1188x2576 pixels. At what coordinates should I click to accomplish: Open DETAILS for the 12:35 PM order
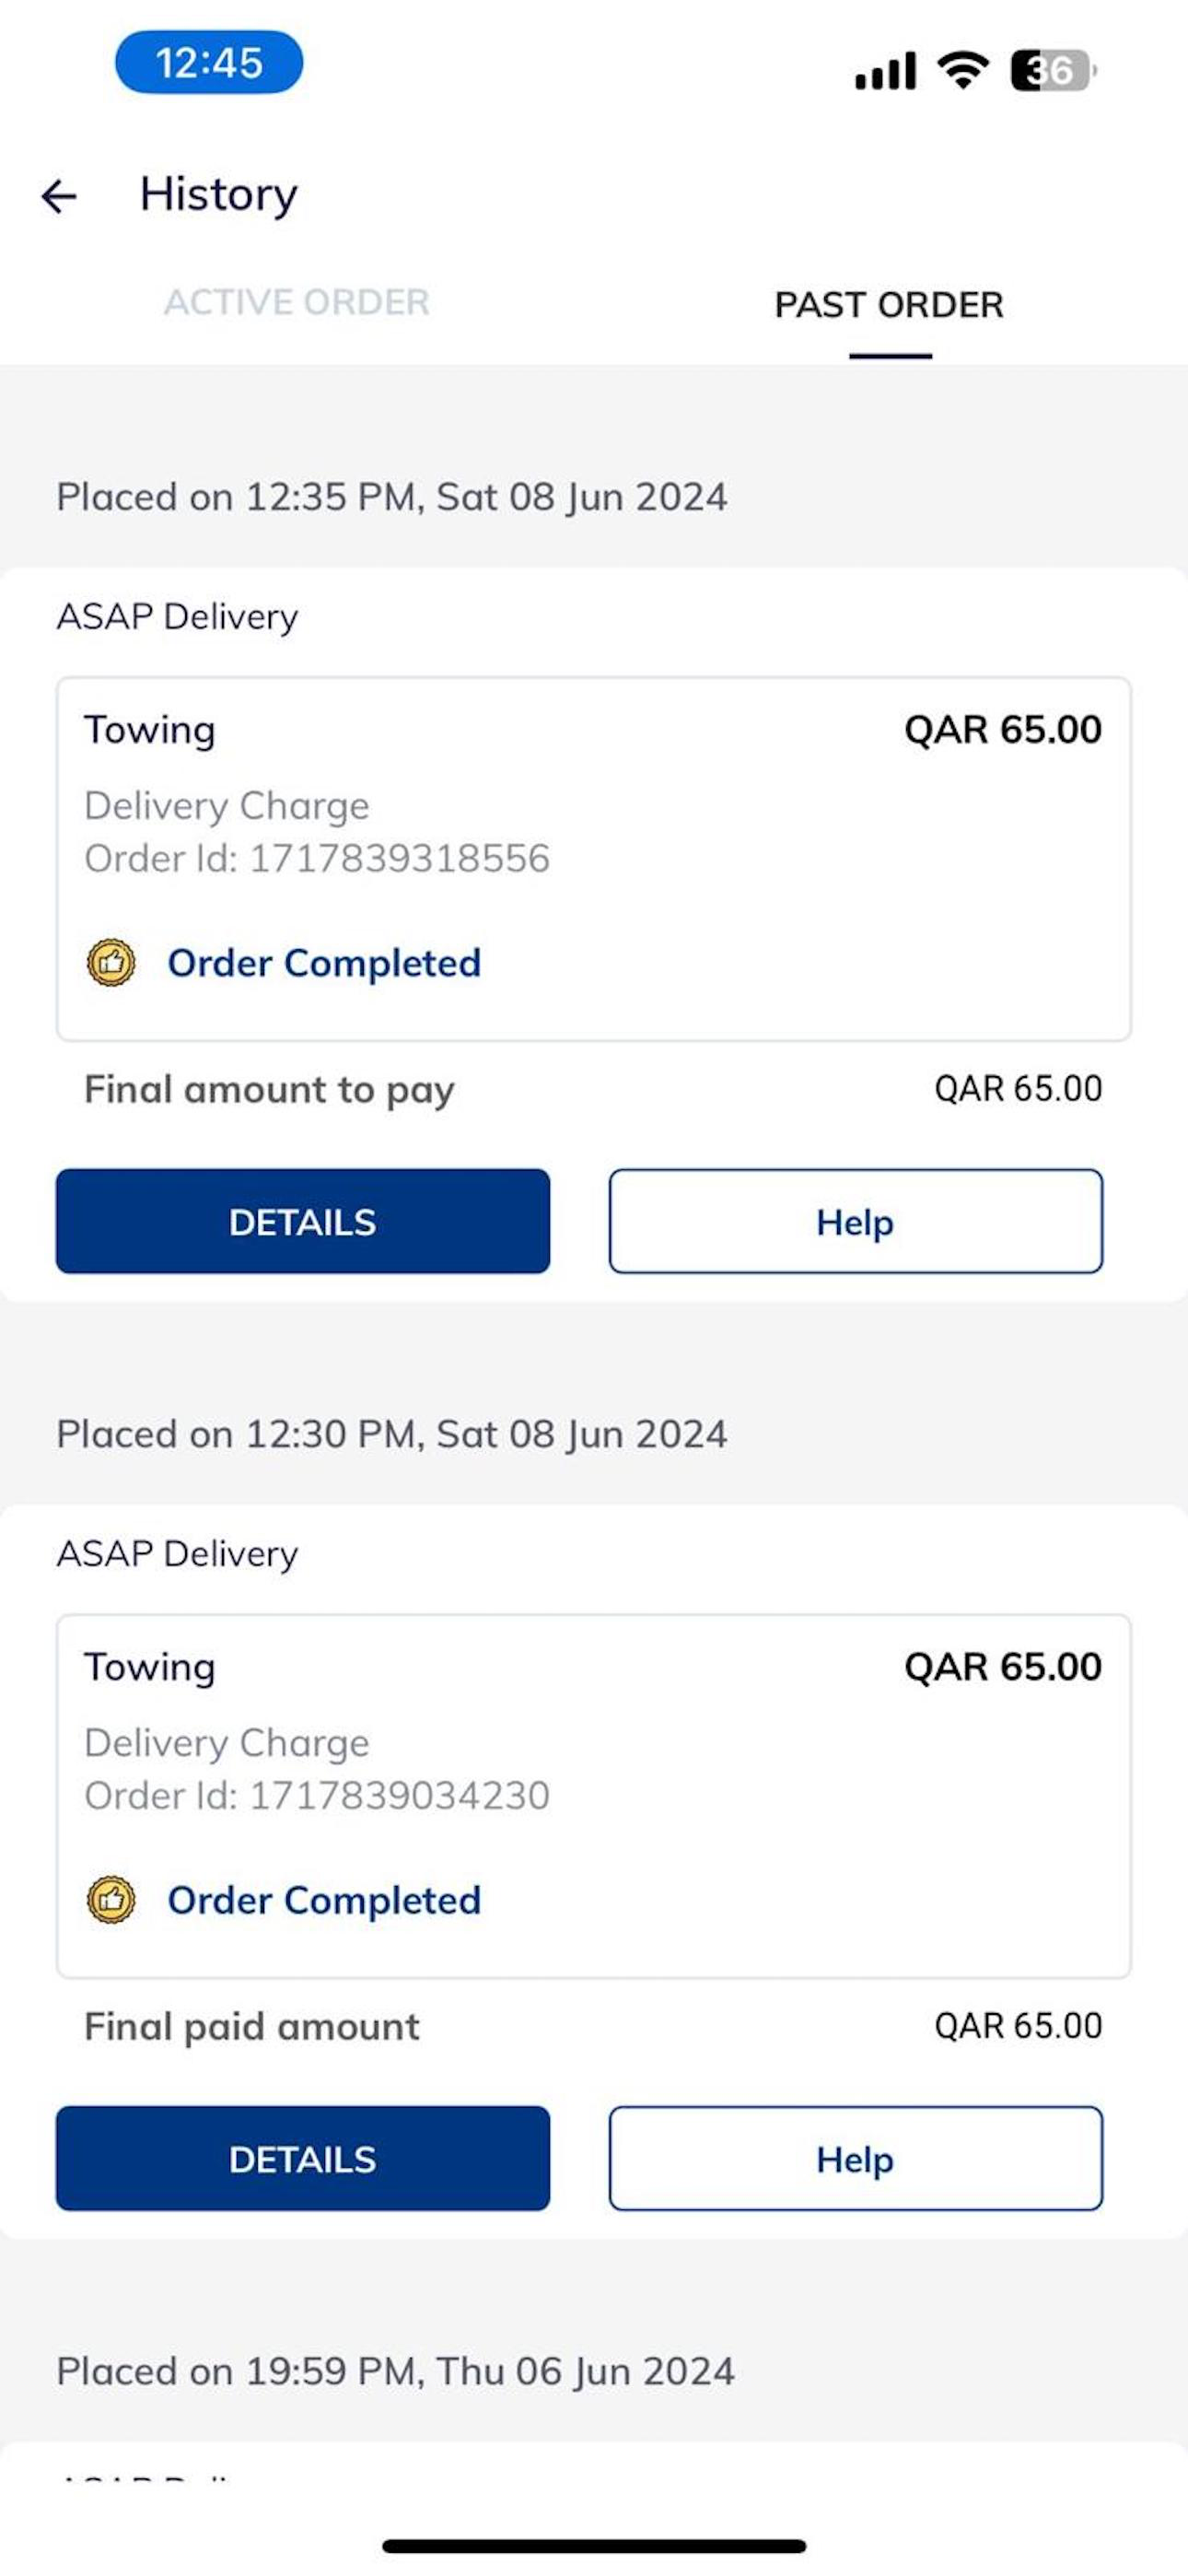coord(303,1221)
